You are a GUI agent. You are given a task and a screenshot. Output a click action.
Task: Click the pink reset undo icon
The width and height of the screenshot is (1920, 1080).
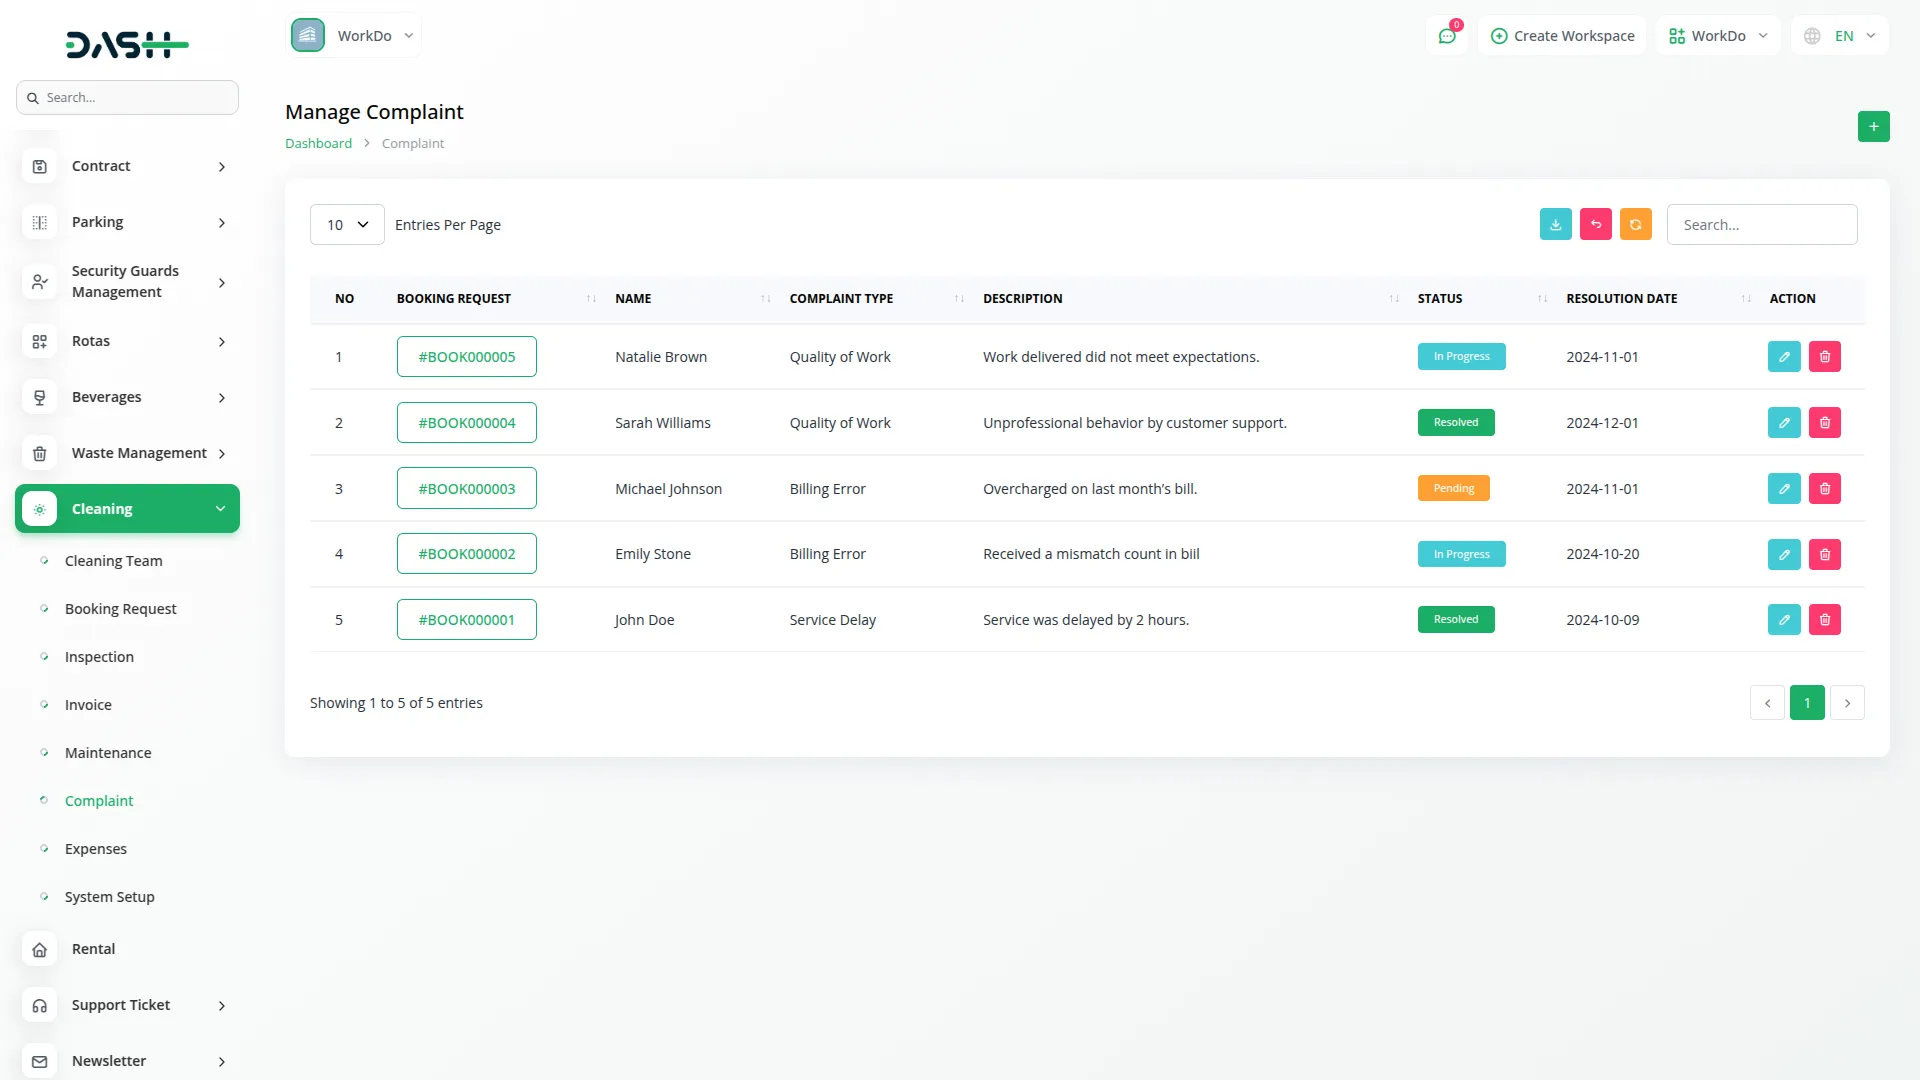coord(1595,225)
